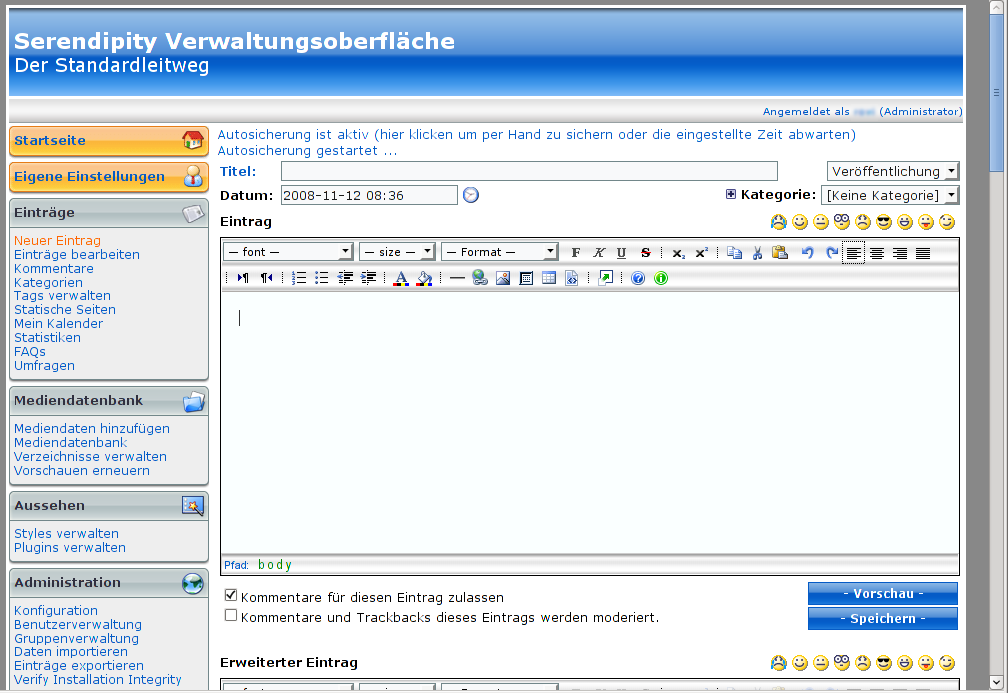Insert a web link via the Eintrag globe-chain icon
This screenshot has height=693, width=1008.
coord(480,278)
